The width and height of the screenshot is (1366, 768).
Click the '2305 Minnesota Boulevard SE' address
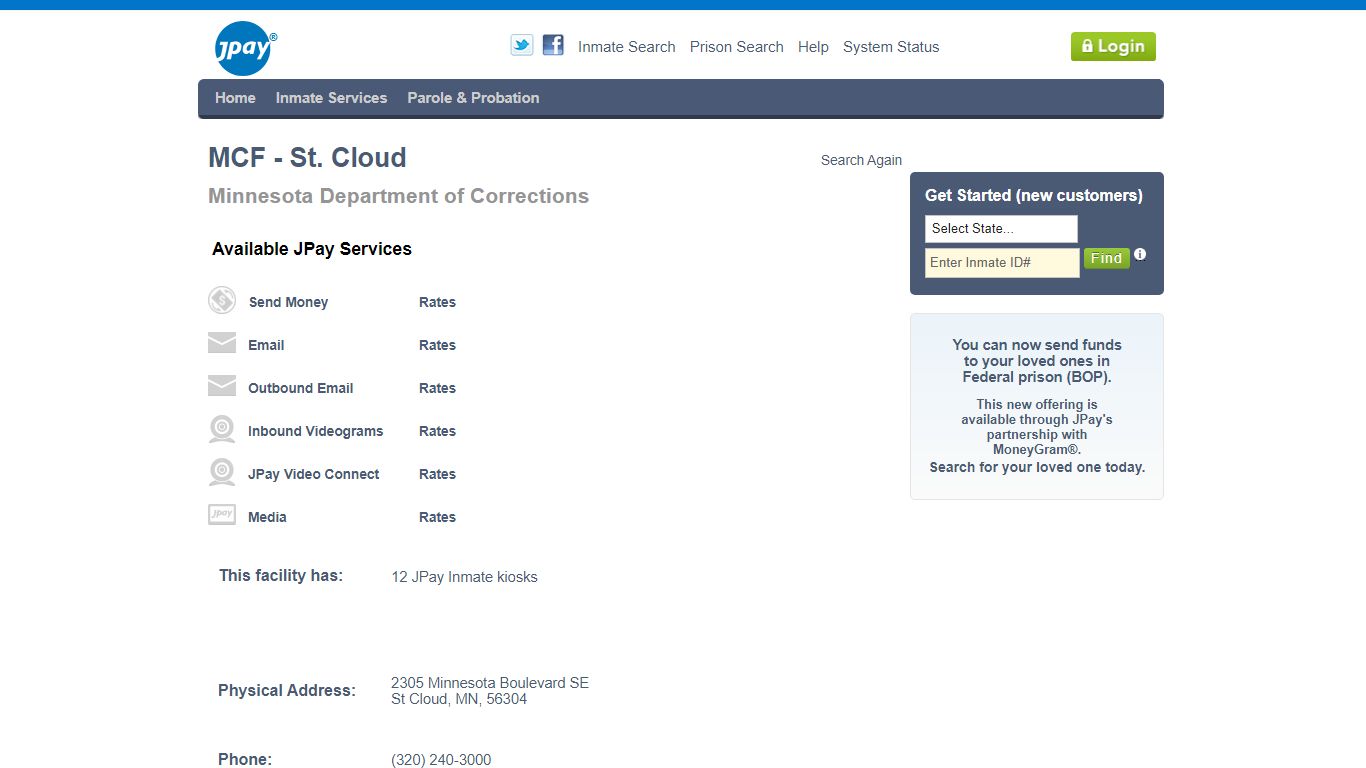point(490,683)
